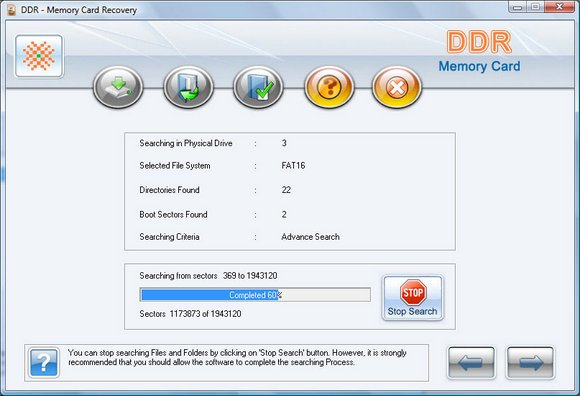Click the orange dotted logo icon
The image size is (580, 396).
click(39, 56)
